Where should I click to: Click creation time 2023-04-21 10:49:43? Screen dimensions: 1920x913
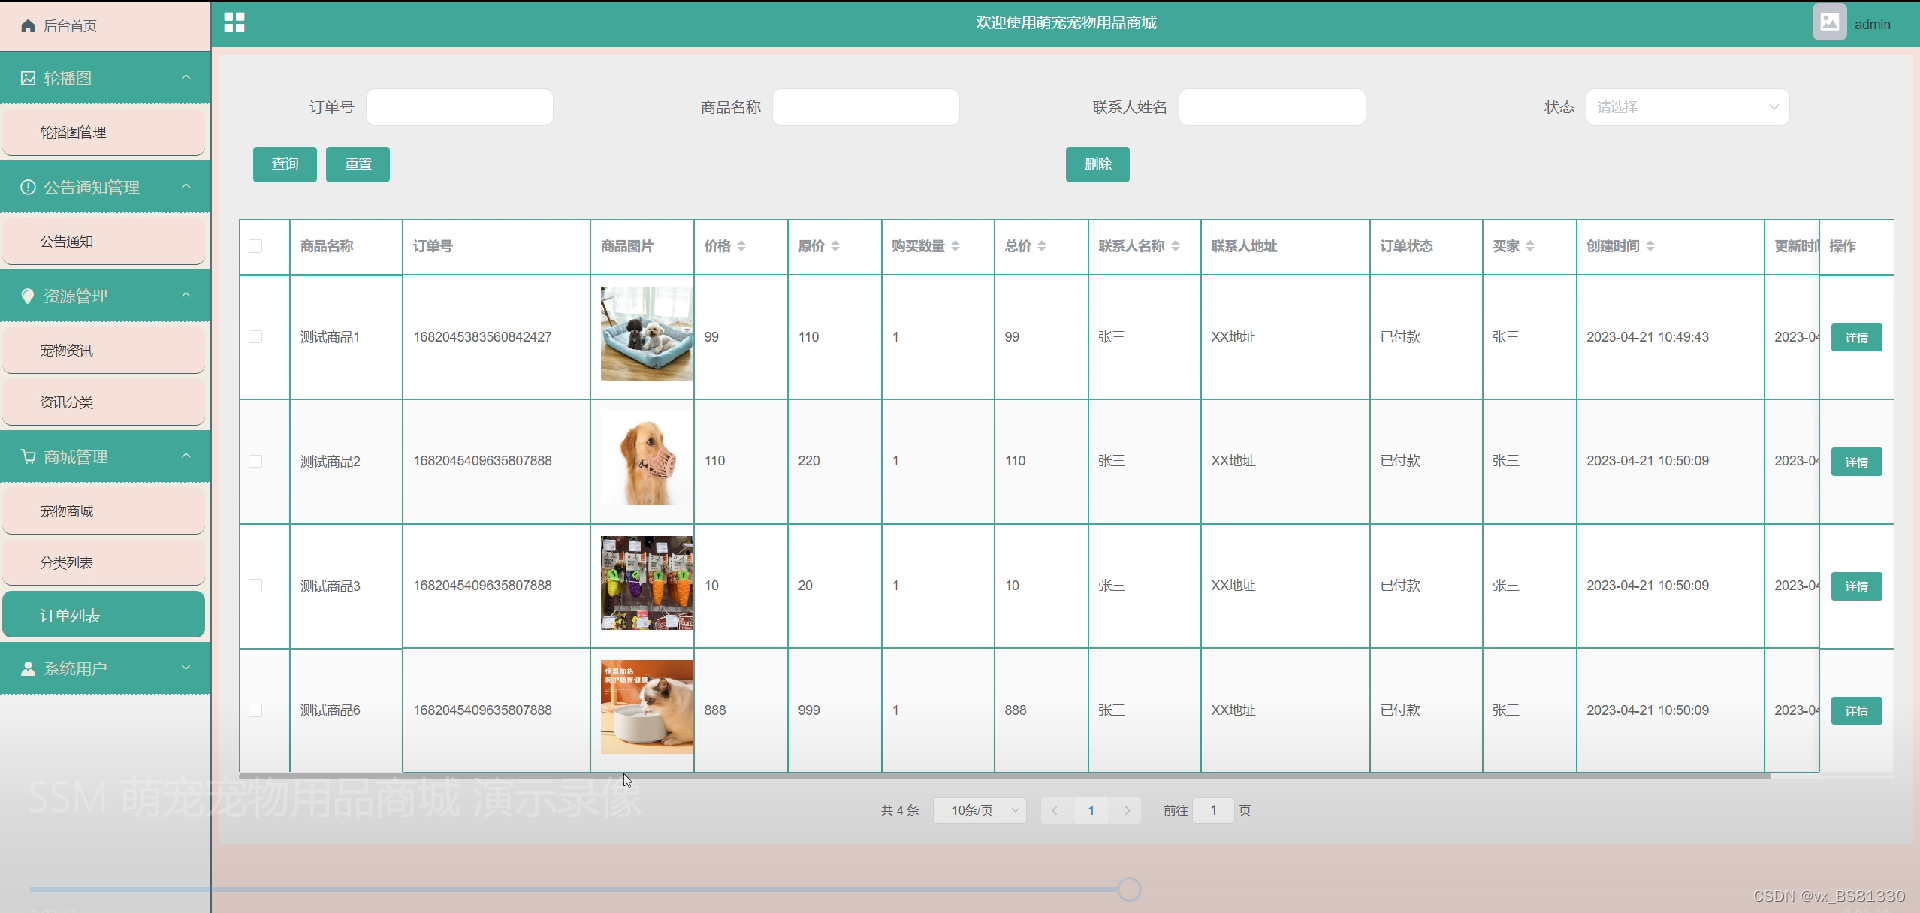click(x=1647, y=337)
